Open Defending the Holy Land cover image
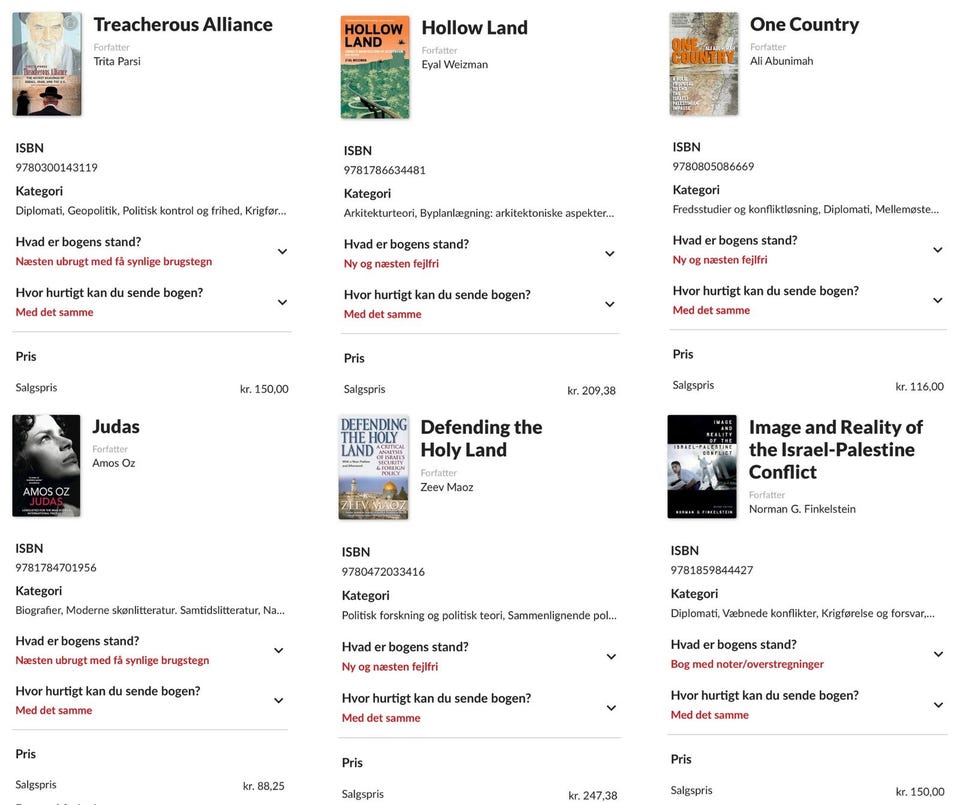 pyautogui.click(x=374, y=467)
